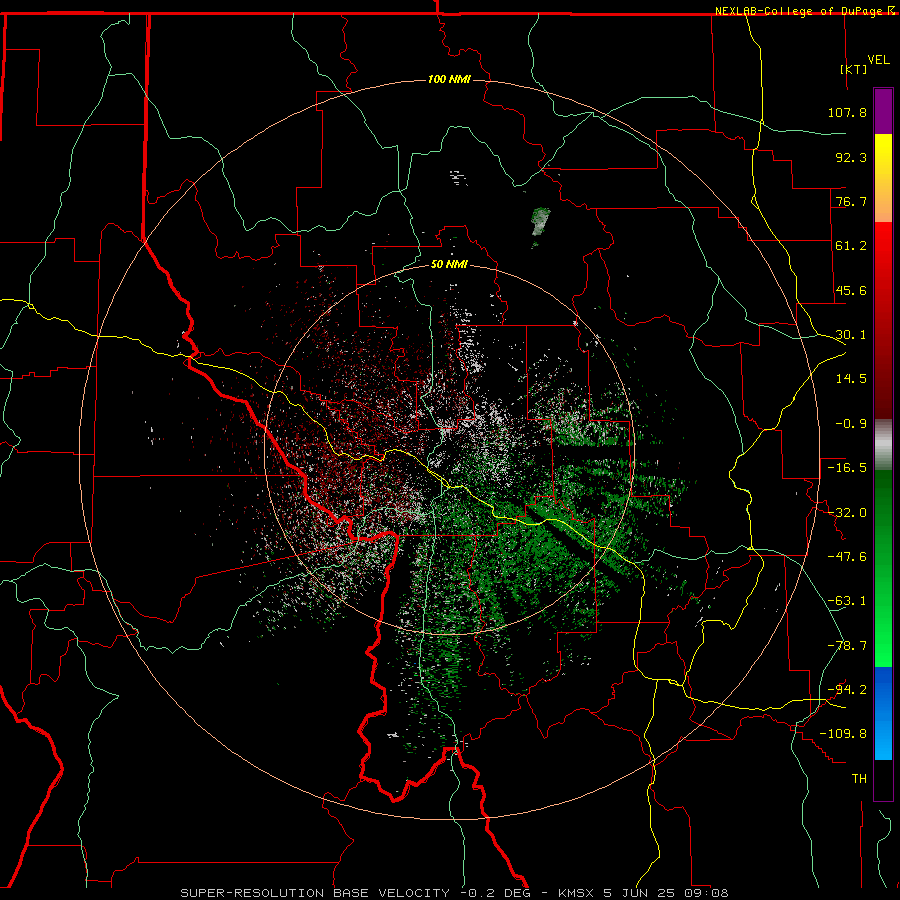
Task: Click the 76.7 legend value
Action: coord(851,201)
